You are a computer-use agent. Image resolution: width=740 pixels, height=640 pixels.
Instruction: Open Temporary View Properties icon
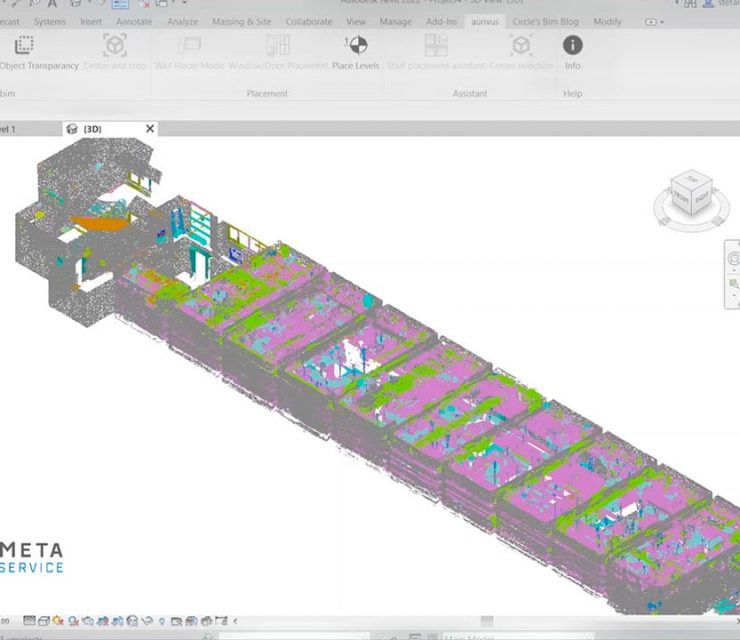[176, 621]
